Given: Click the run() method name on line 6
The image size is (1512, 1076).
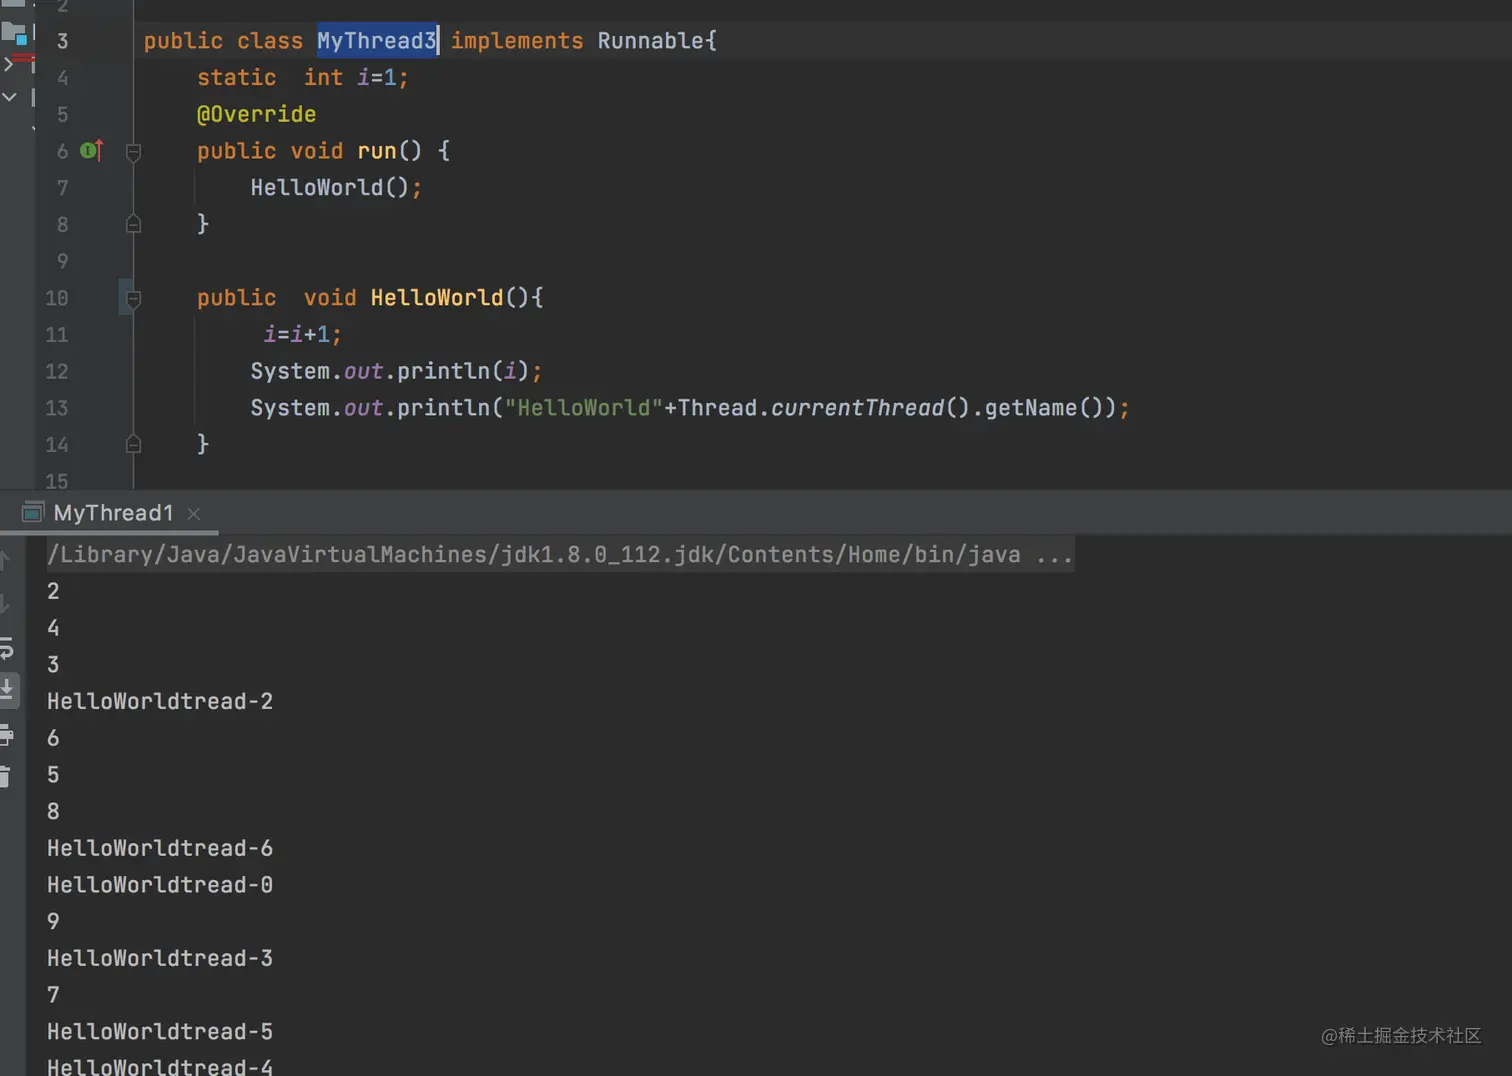Looking at the screenshot, I should pos(377,151).
